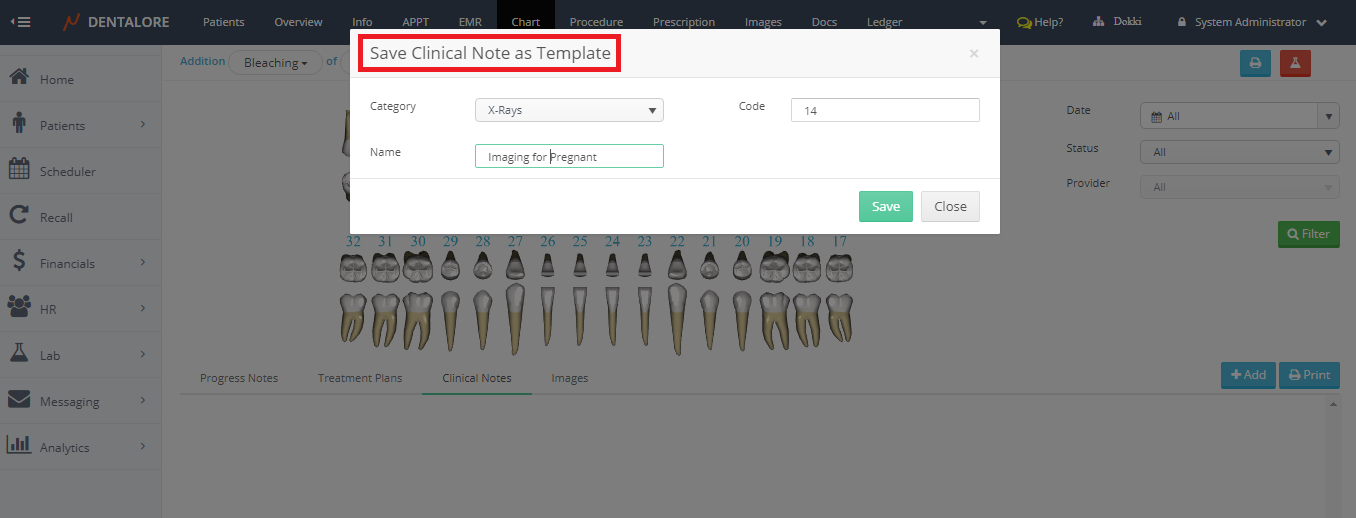
Task: Click the red lab flask icon button
Action: [1295, 63]
